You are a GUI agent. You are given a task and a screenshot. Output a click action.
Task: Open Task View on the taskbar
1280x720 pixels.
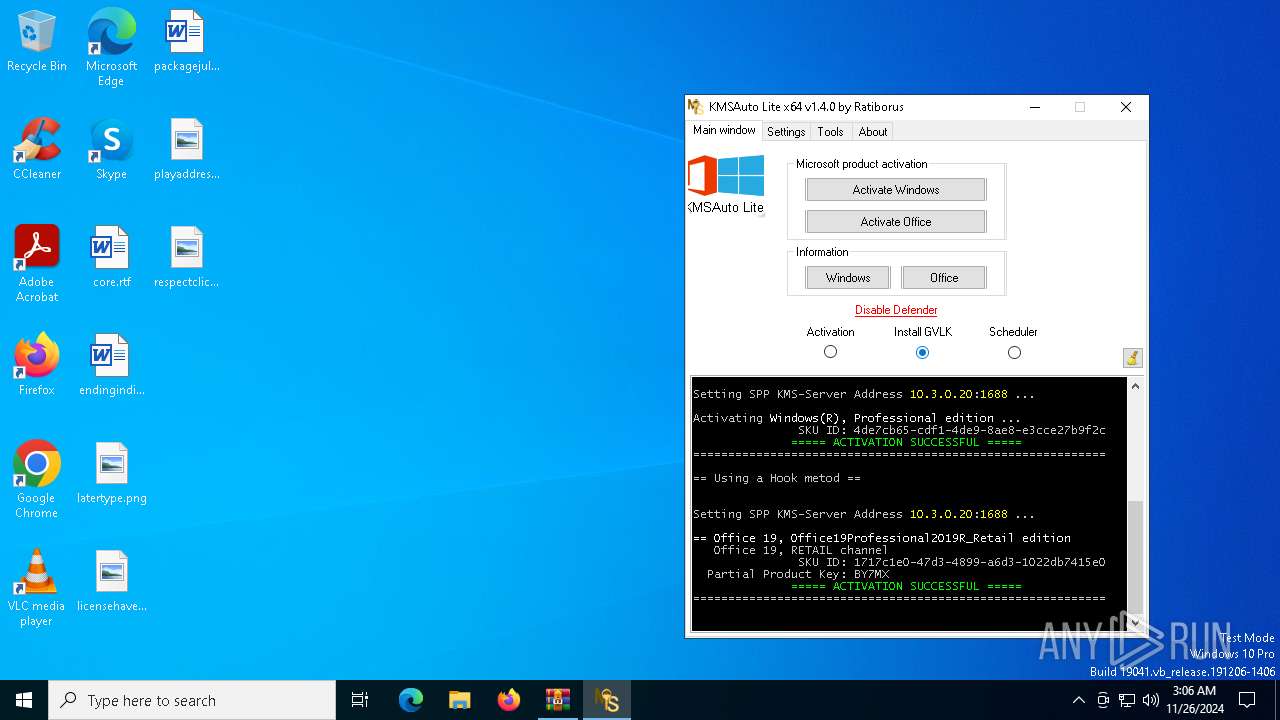coord(360,700)
